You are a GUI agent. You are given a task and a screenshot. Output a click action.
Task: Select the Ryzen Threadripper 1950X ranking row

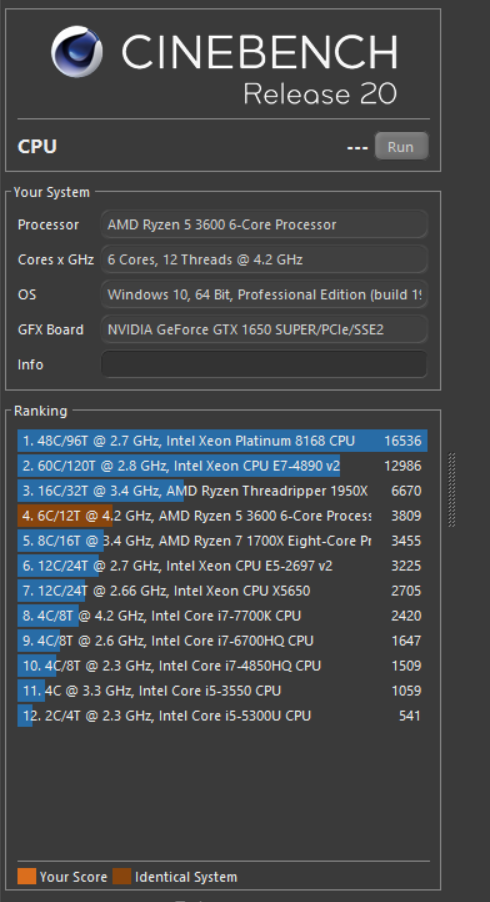click(x=222, y=491)
